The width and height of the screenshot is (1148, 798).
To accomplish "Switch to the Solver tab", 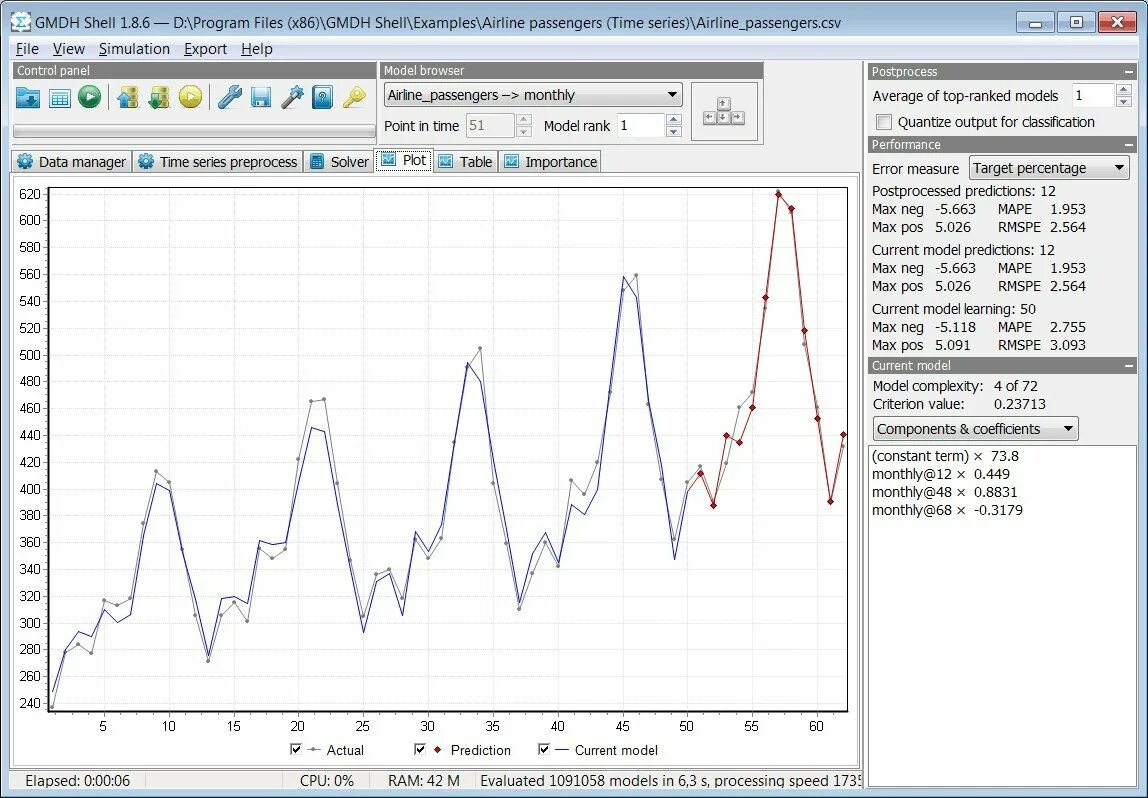I will coord(339,162).
